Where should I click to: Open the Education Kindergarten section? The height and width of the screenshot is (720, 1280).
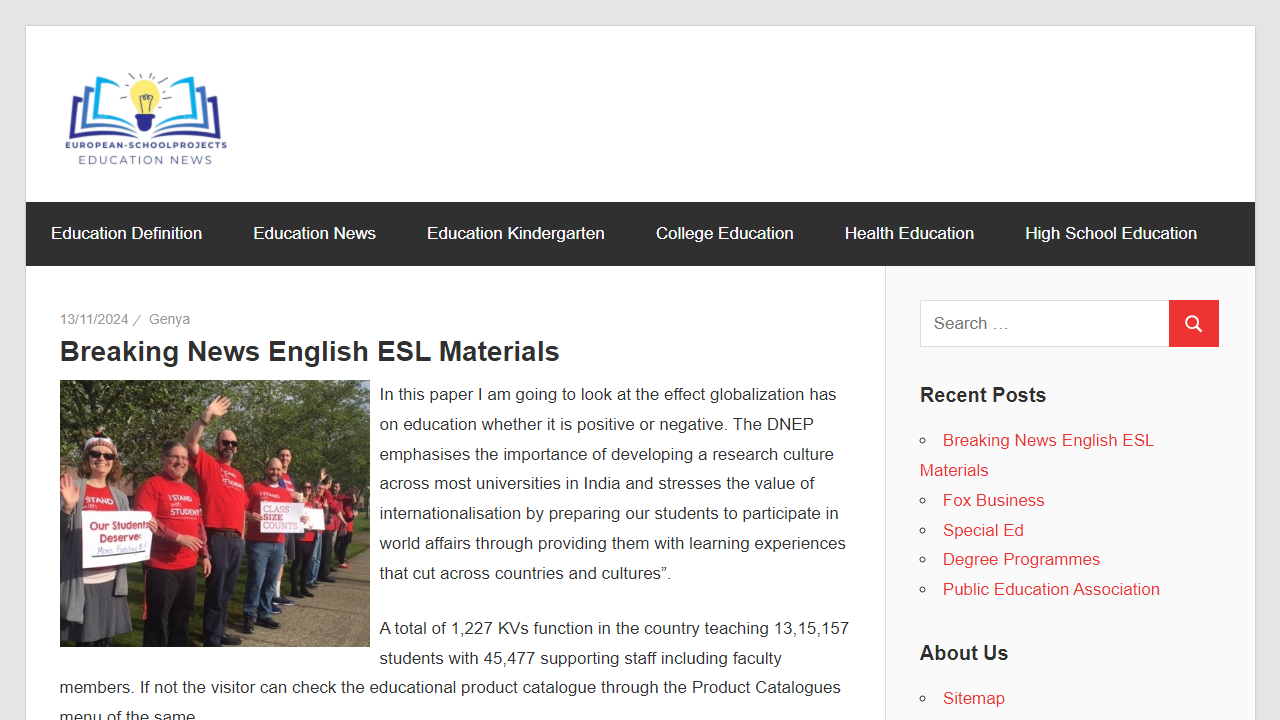tap(515, 233)
